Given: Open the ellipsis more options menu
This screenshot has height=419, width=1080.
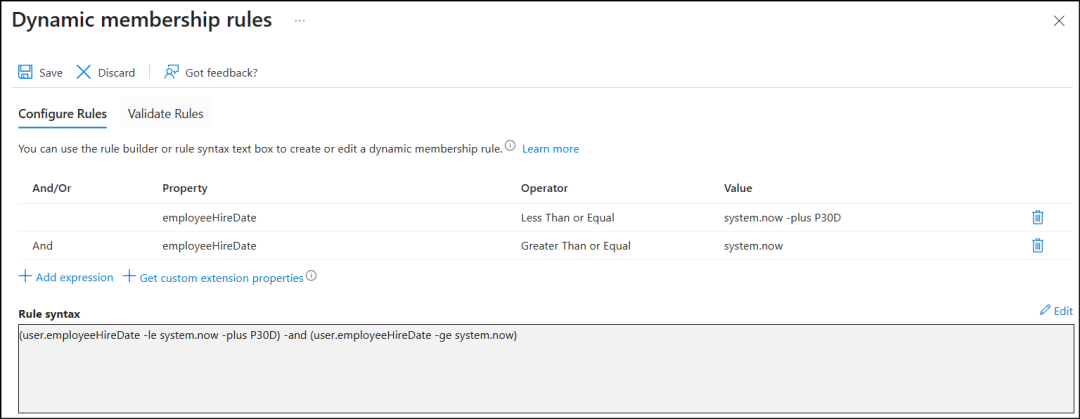Looking at the screenshot, I should (299, 21).
